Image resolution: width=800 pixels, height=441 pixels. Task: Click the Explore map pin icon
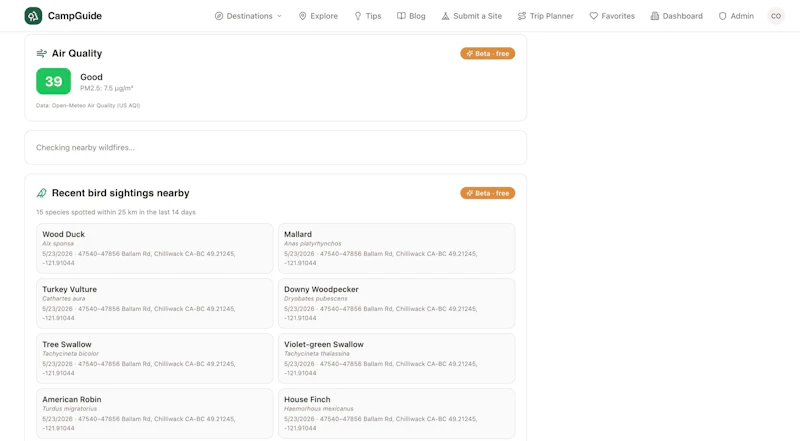pyautogui.click(x=303, y=16)
